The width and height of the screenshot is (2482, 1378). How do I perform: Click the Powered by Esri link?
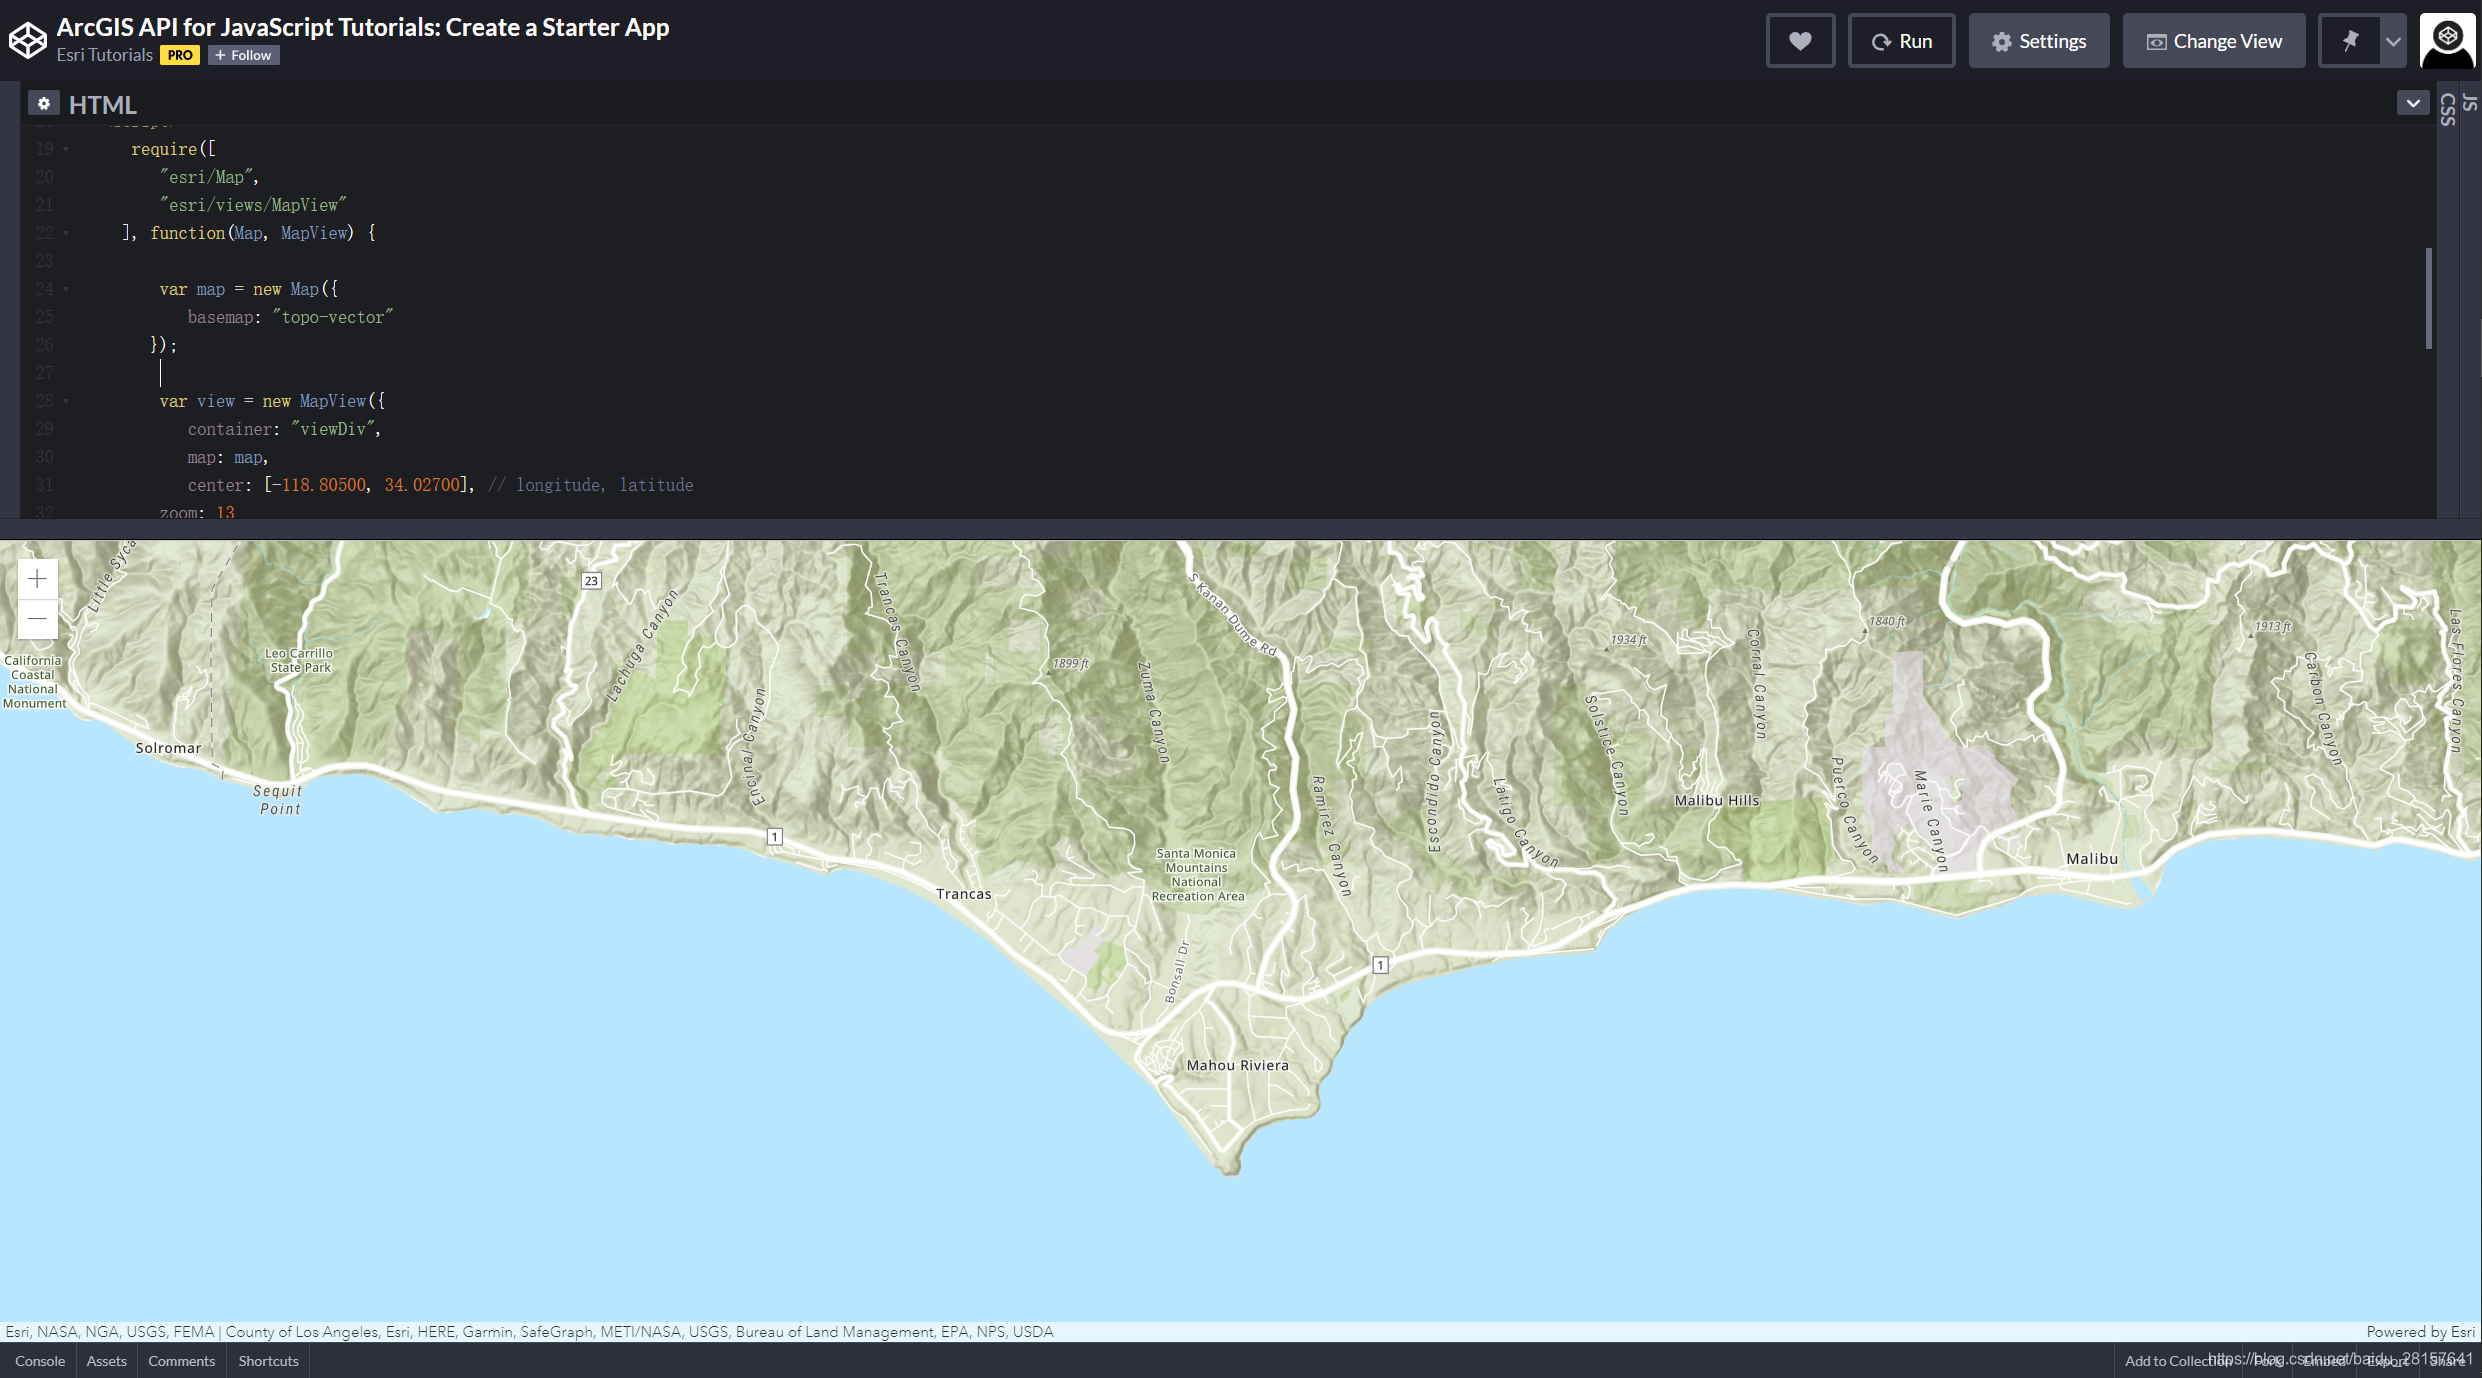pos(2420,1332)
